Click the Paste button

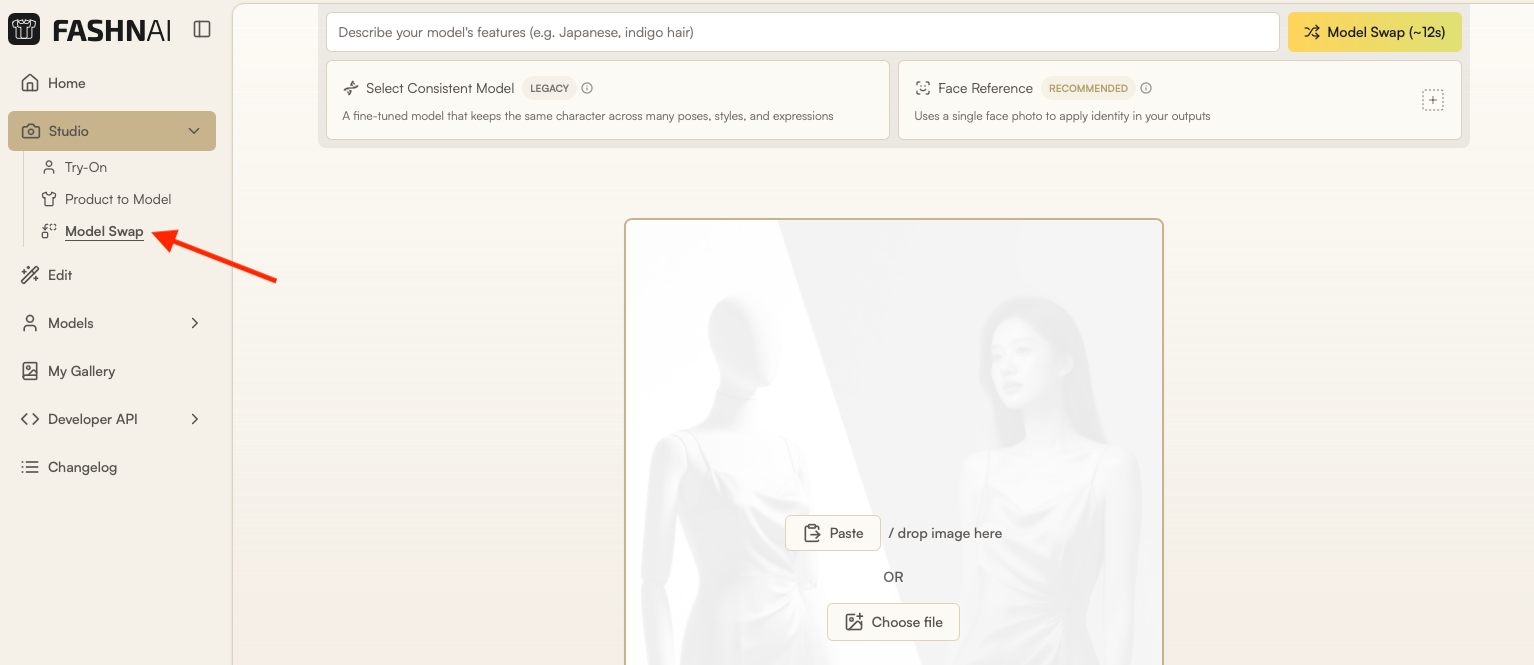[x=833, y=533]
